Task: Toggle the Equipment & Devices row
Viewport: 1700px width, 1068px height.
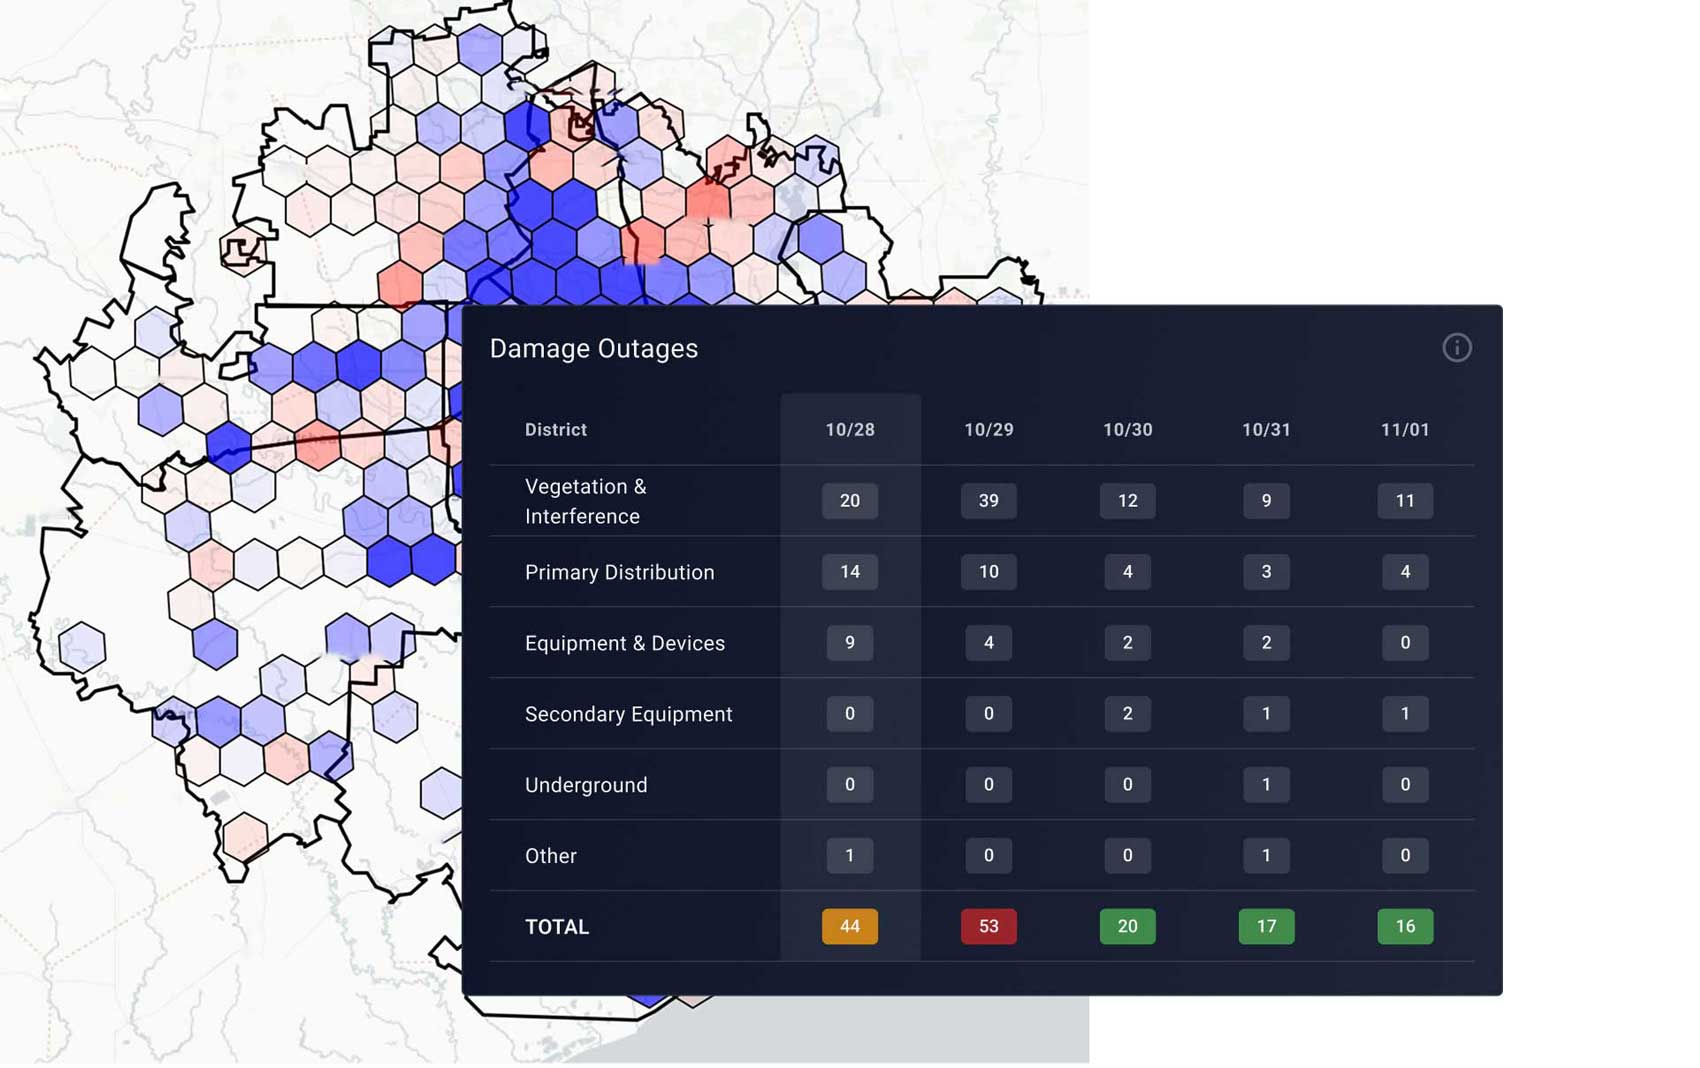Action: tap(625, 643)
